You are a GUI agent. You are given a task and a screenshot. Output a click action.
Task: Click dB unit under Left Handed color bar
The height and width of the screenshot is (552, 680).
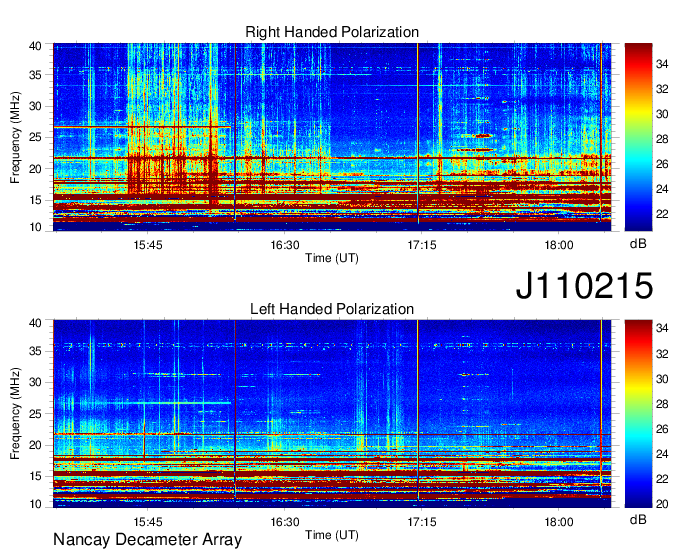point(638,519)
